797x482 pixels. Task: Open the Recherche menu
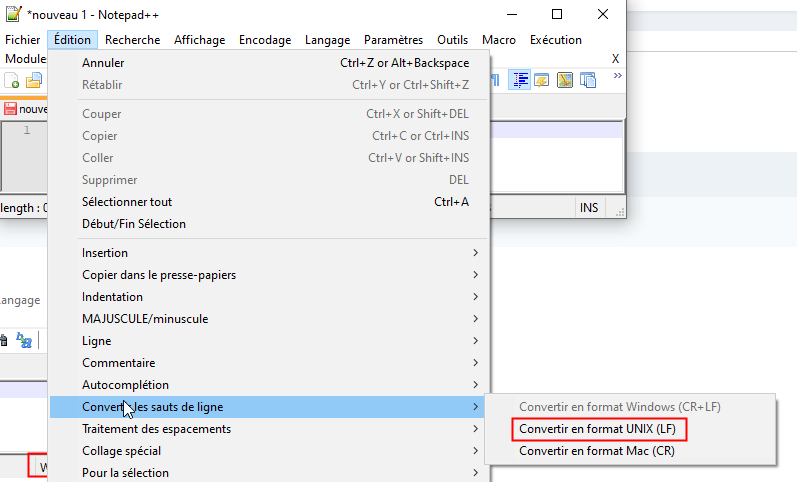[133, 40]
